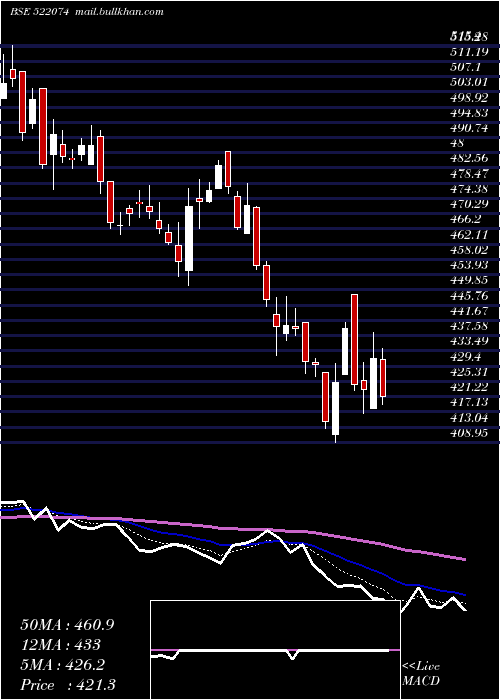This screenshot has width=500, height=700.
Task: Click the 453.93 price axis label
Action: click(468, 264)
